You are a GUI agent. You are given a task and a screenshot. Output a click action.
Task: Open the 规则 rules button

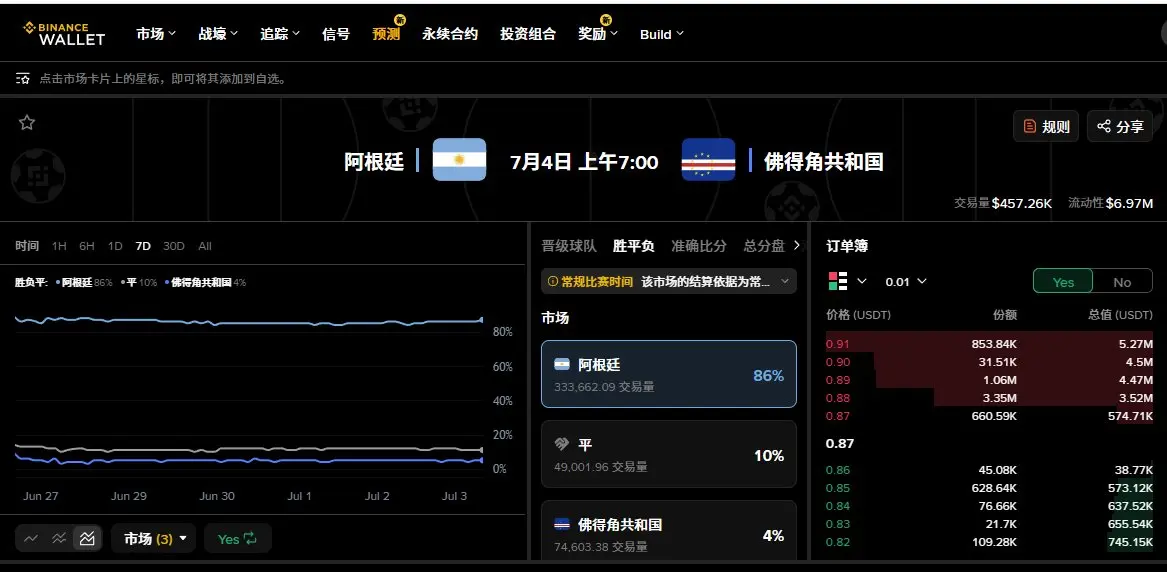[1046, 126]
